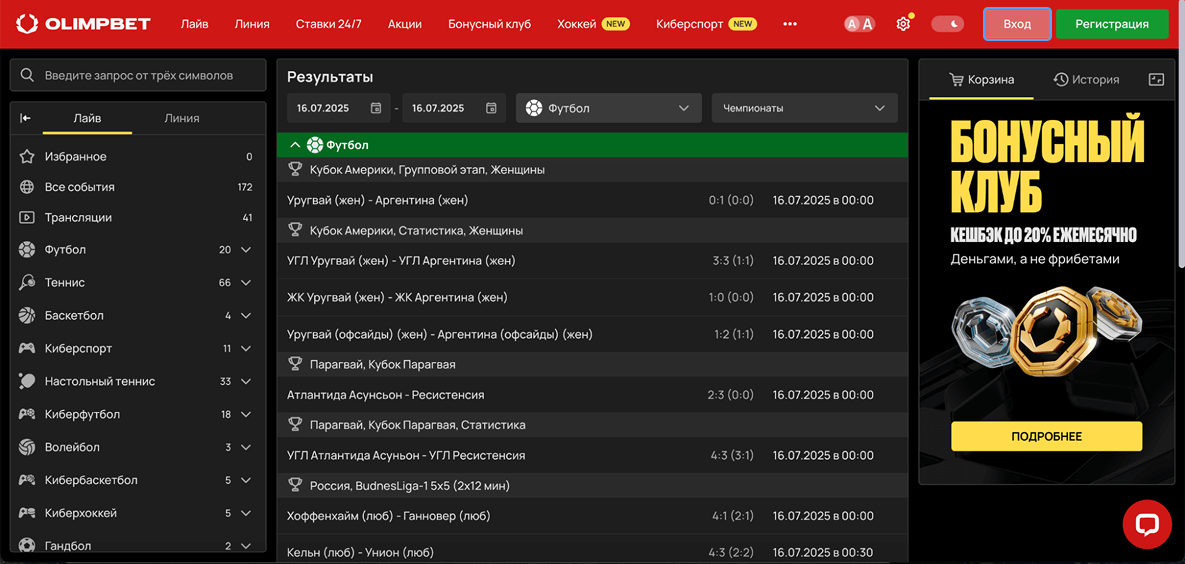Open the Футбол sport dropdown
1185x564 pixels.
pos(610,108)
